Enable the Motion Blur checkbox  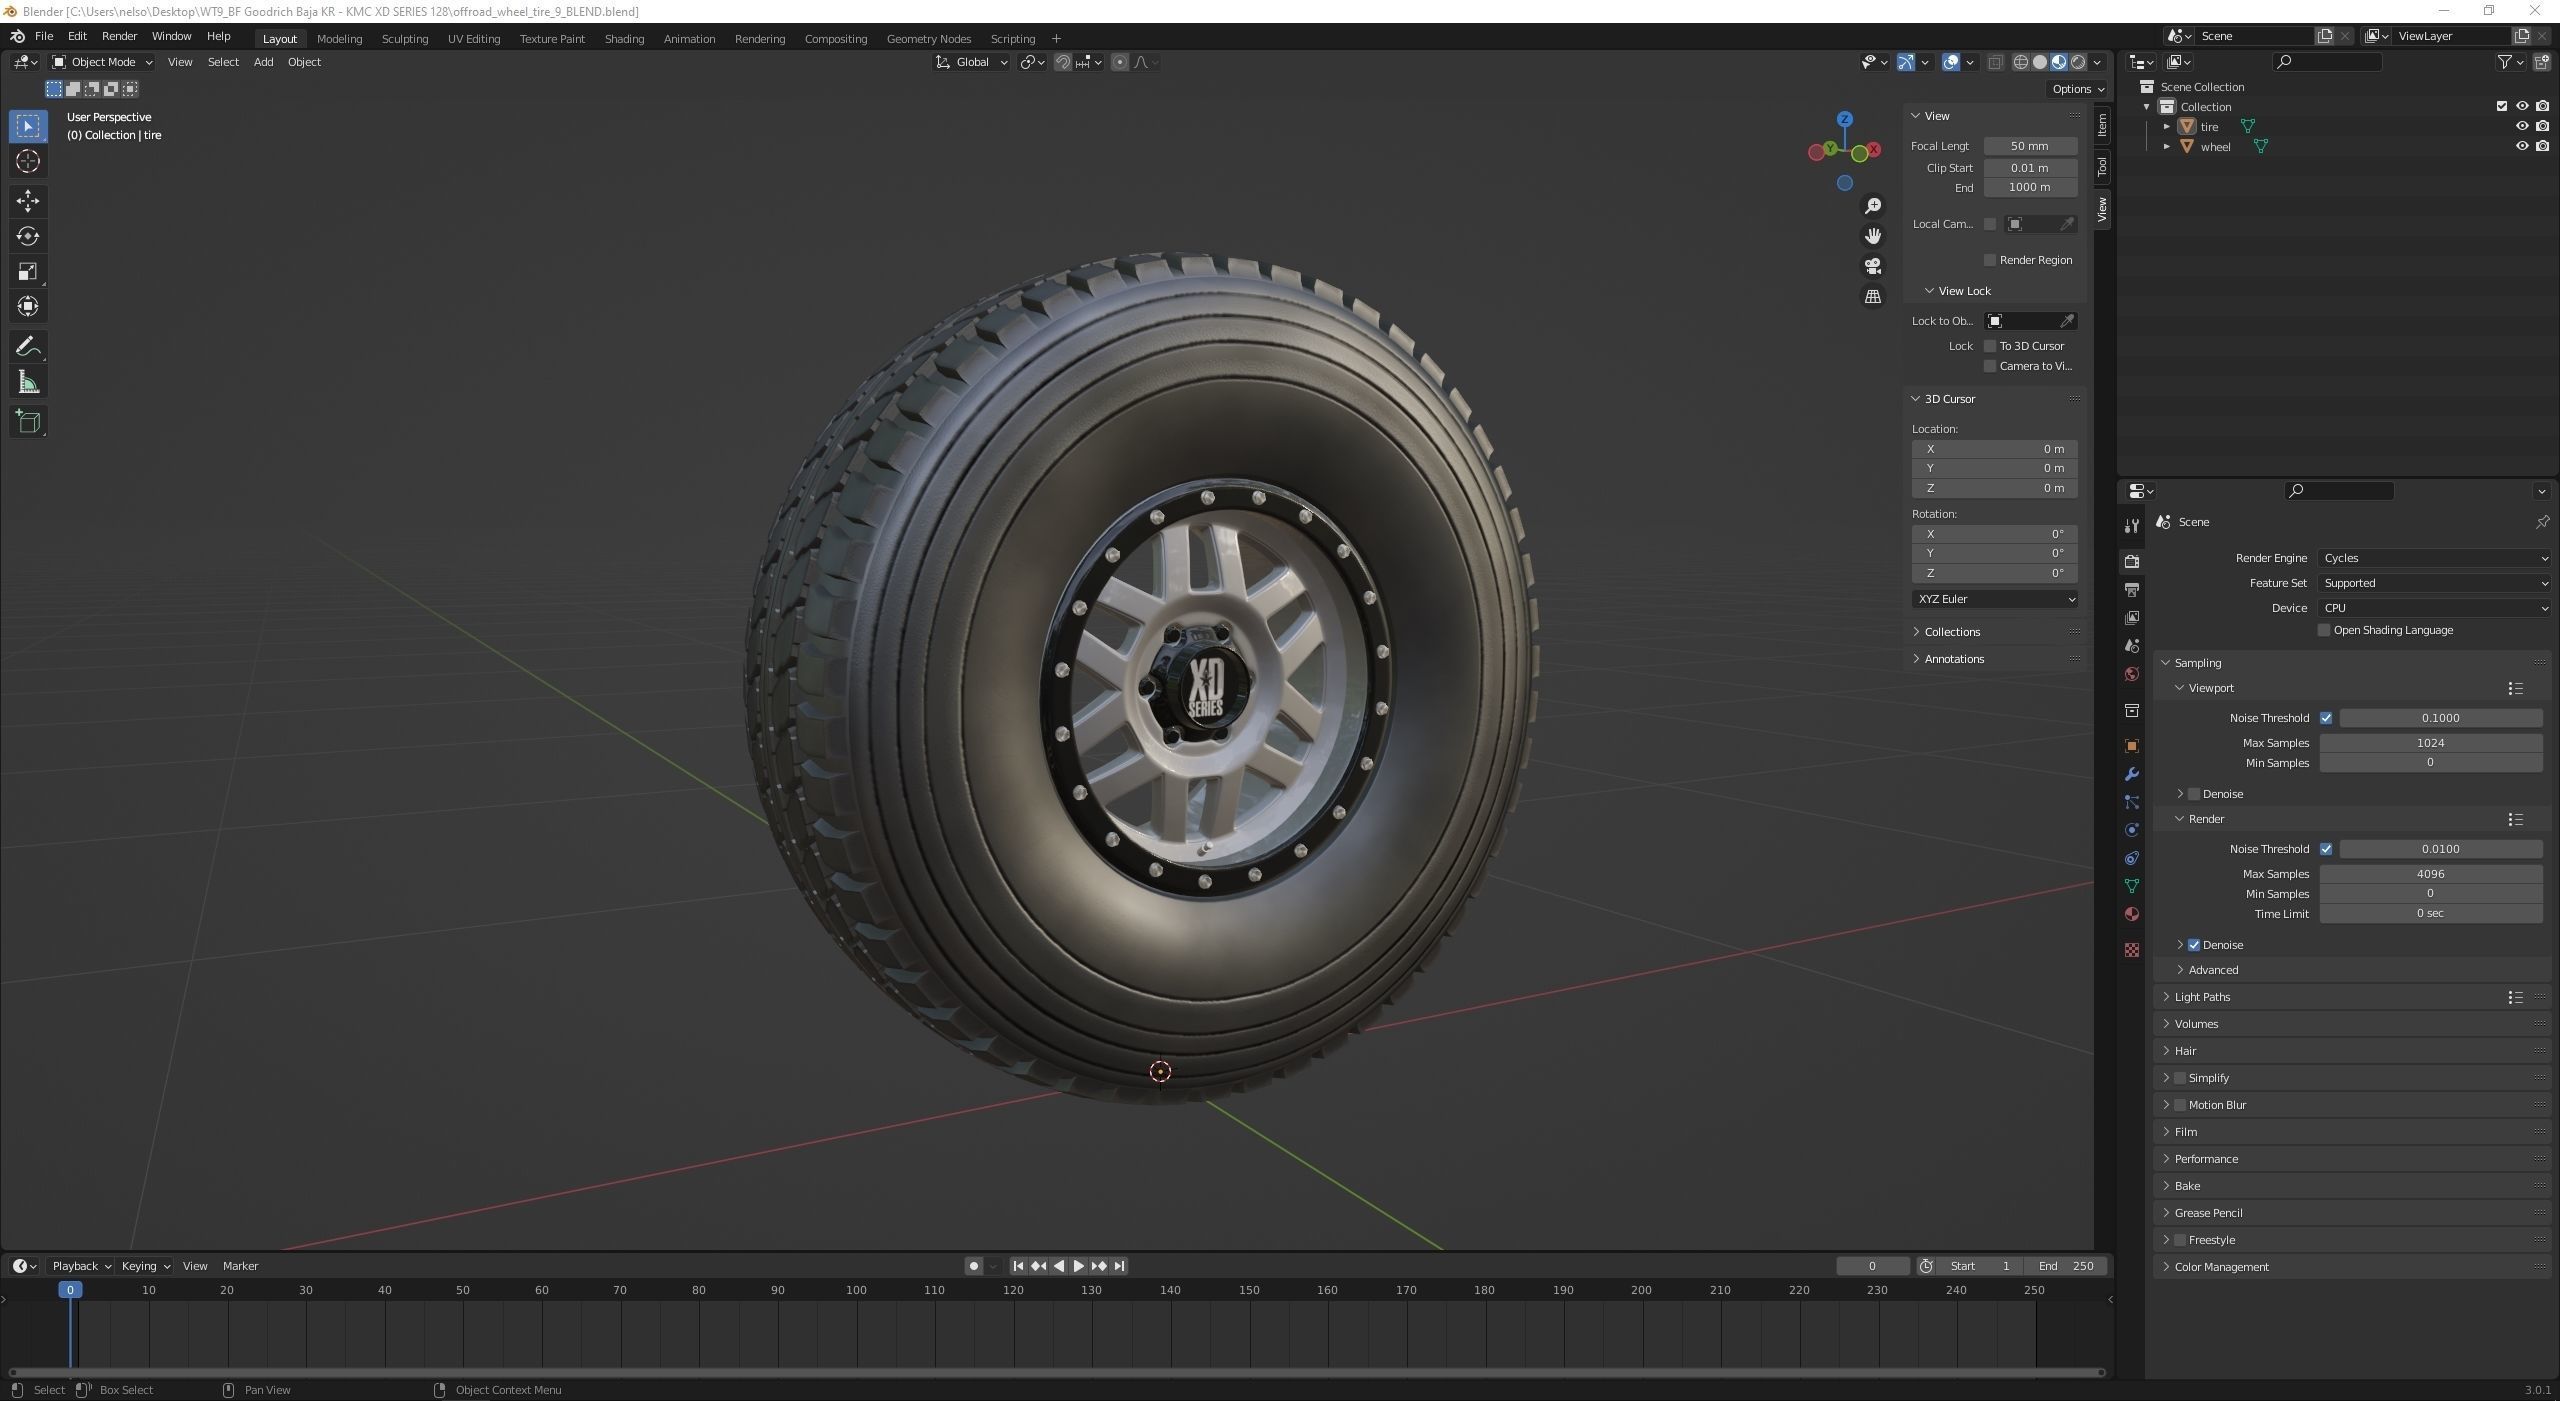pos(2180,1105)
